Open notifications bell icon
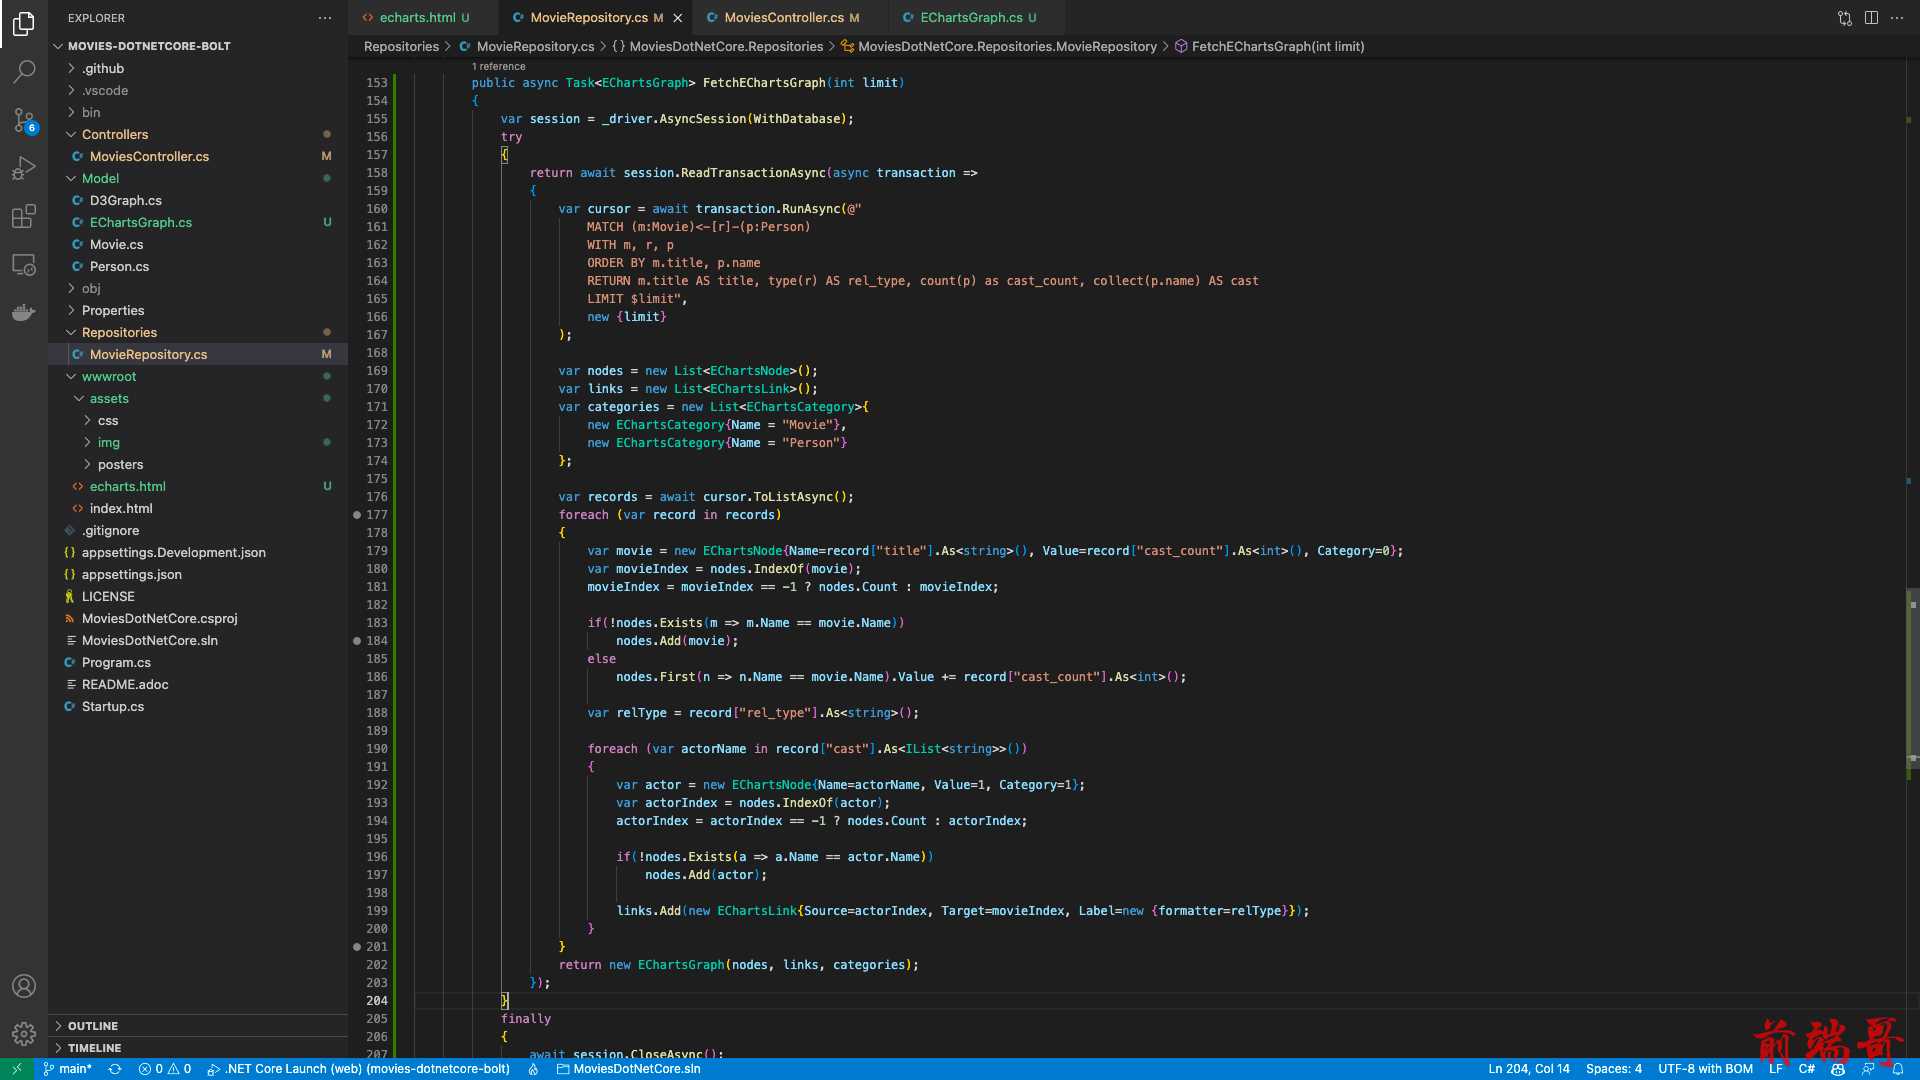The height and width of the screenshot is (1080, 1920). (1897, 1069)
